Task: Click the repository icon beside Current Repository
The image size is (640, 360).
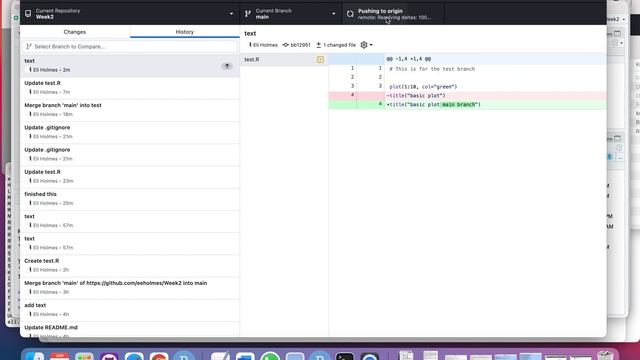Action: click(x=28, y=14)
